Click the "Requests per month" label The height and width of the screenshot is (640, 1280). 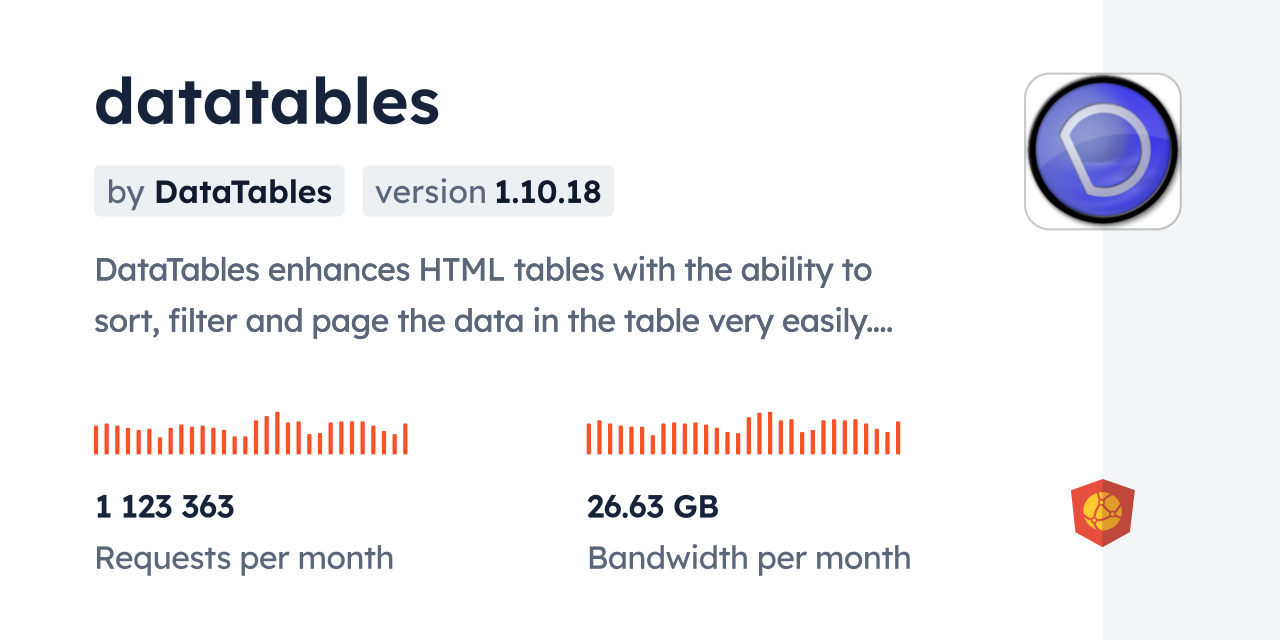[244, 558]
